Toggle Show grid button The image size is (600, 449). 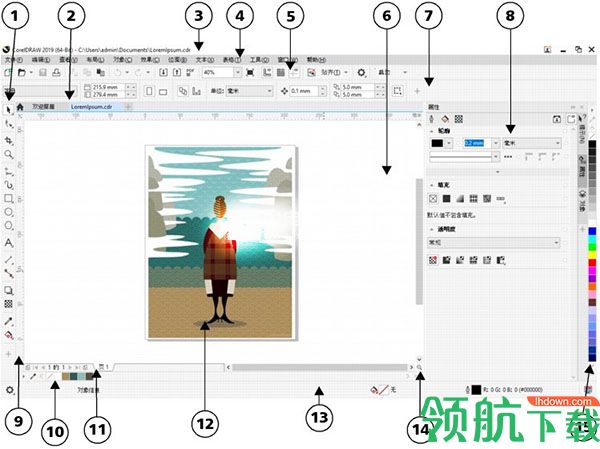280,72
